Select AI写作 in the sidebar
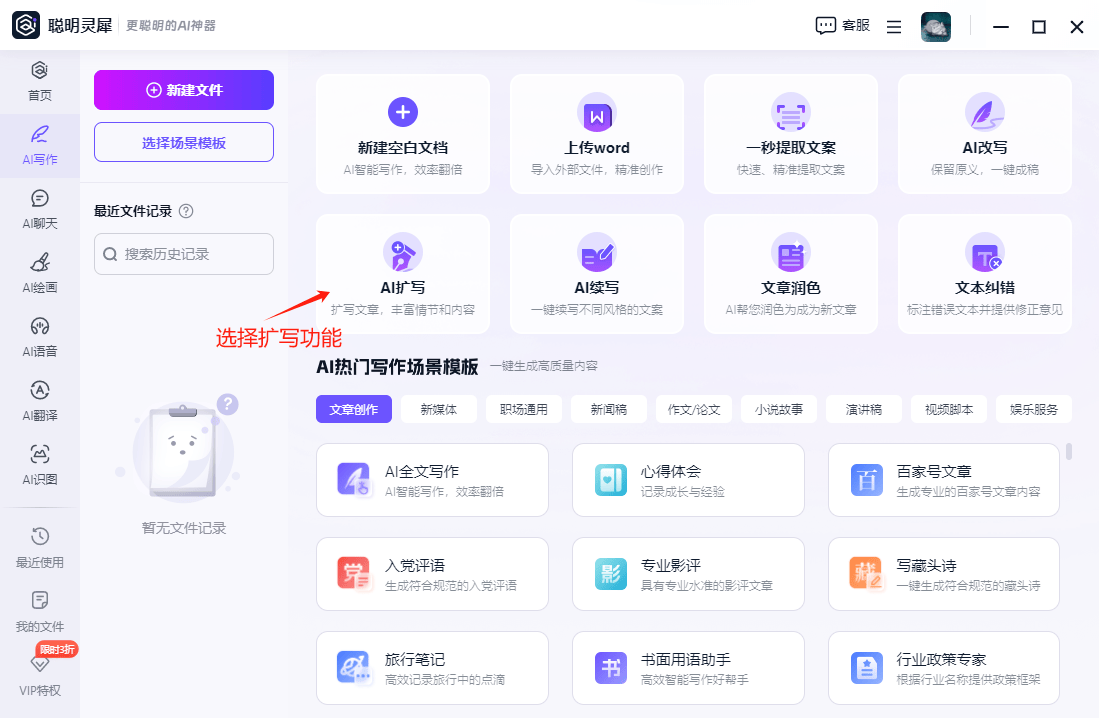 pyautogui.click(x=40, y=146)
